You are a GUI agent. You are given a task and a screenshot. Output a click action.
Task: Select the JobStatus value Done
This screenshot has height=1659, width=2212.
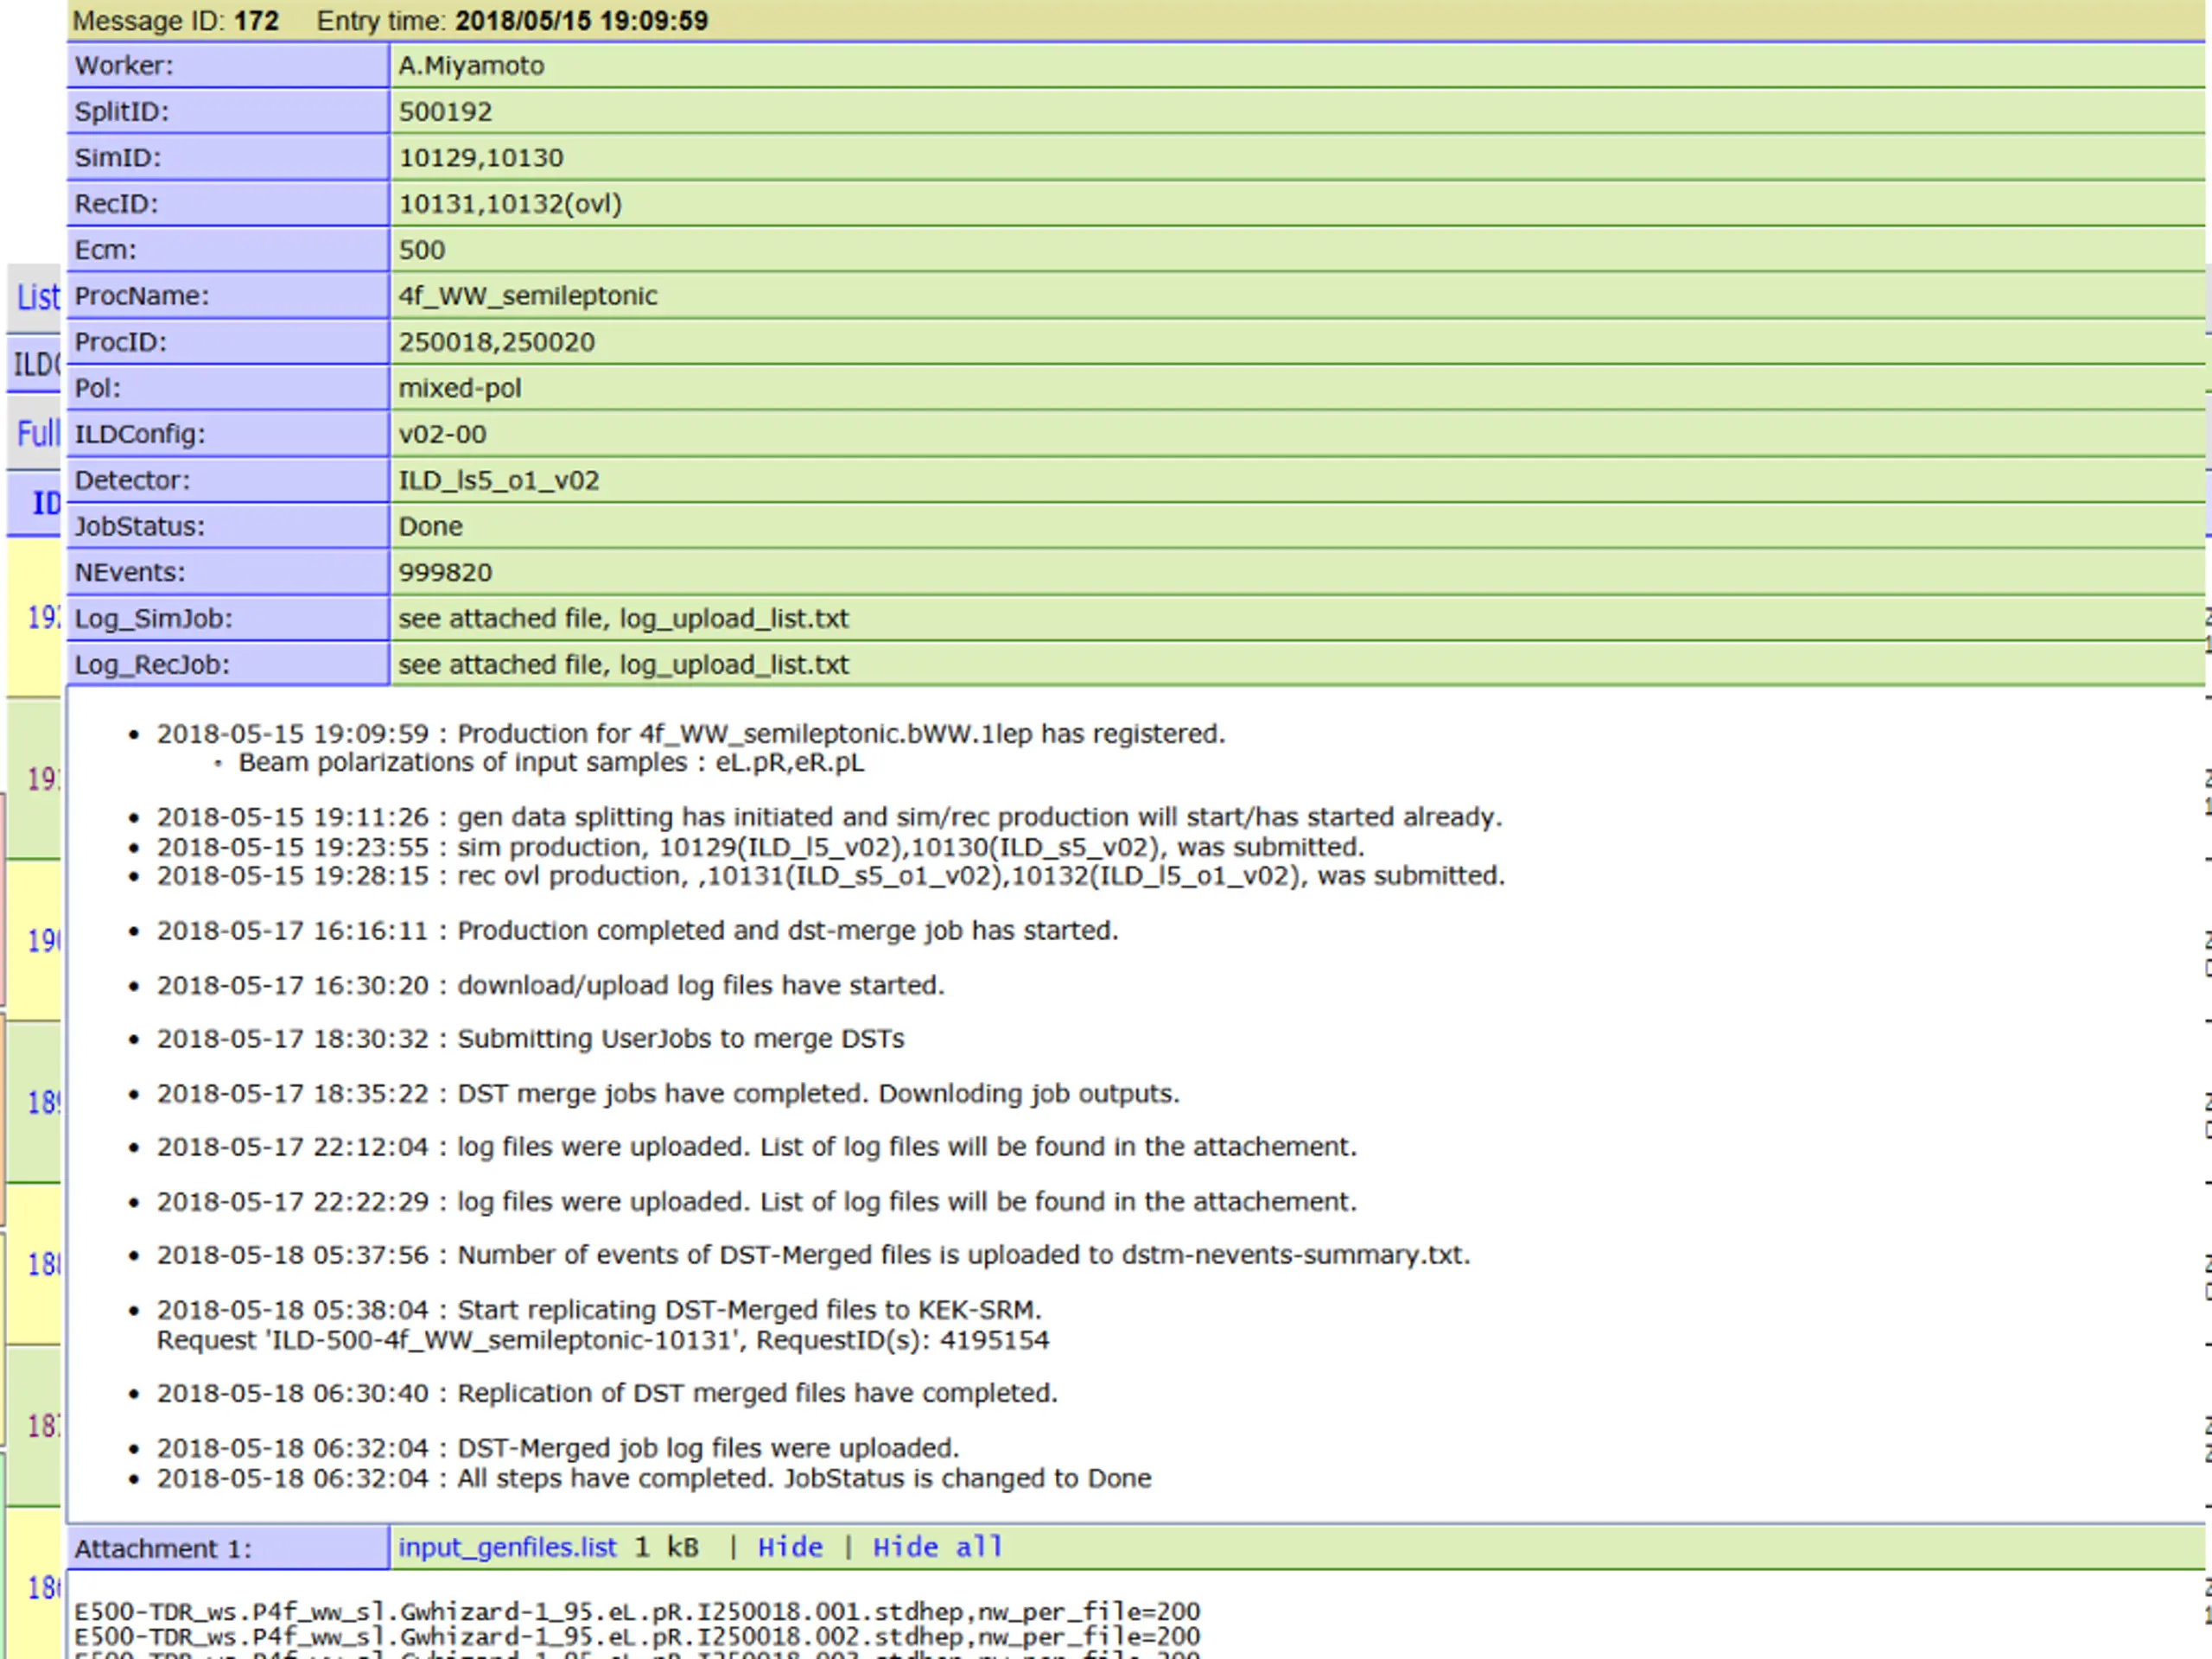point(430,526)
